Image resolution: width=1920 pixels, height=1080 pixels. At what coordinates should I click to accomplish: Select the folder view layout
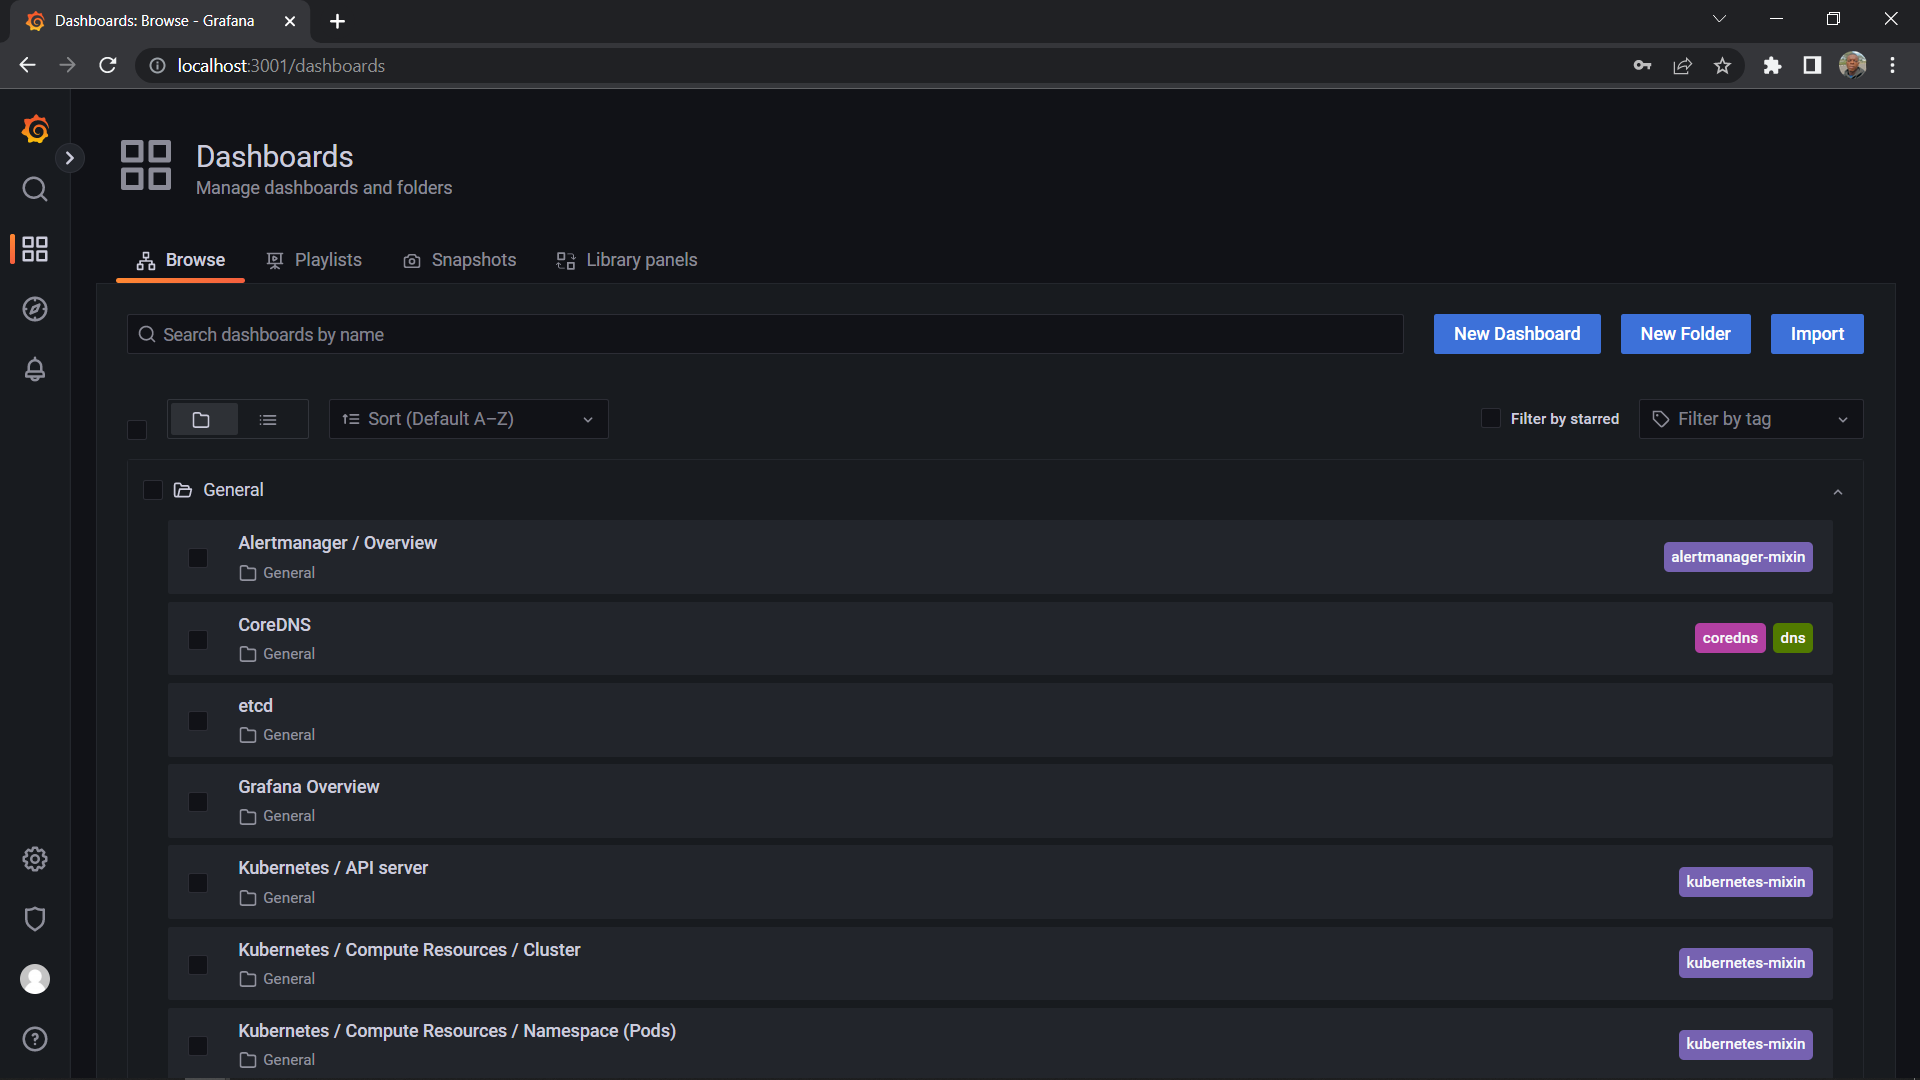(202, 420)
